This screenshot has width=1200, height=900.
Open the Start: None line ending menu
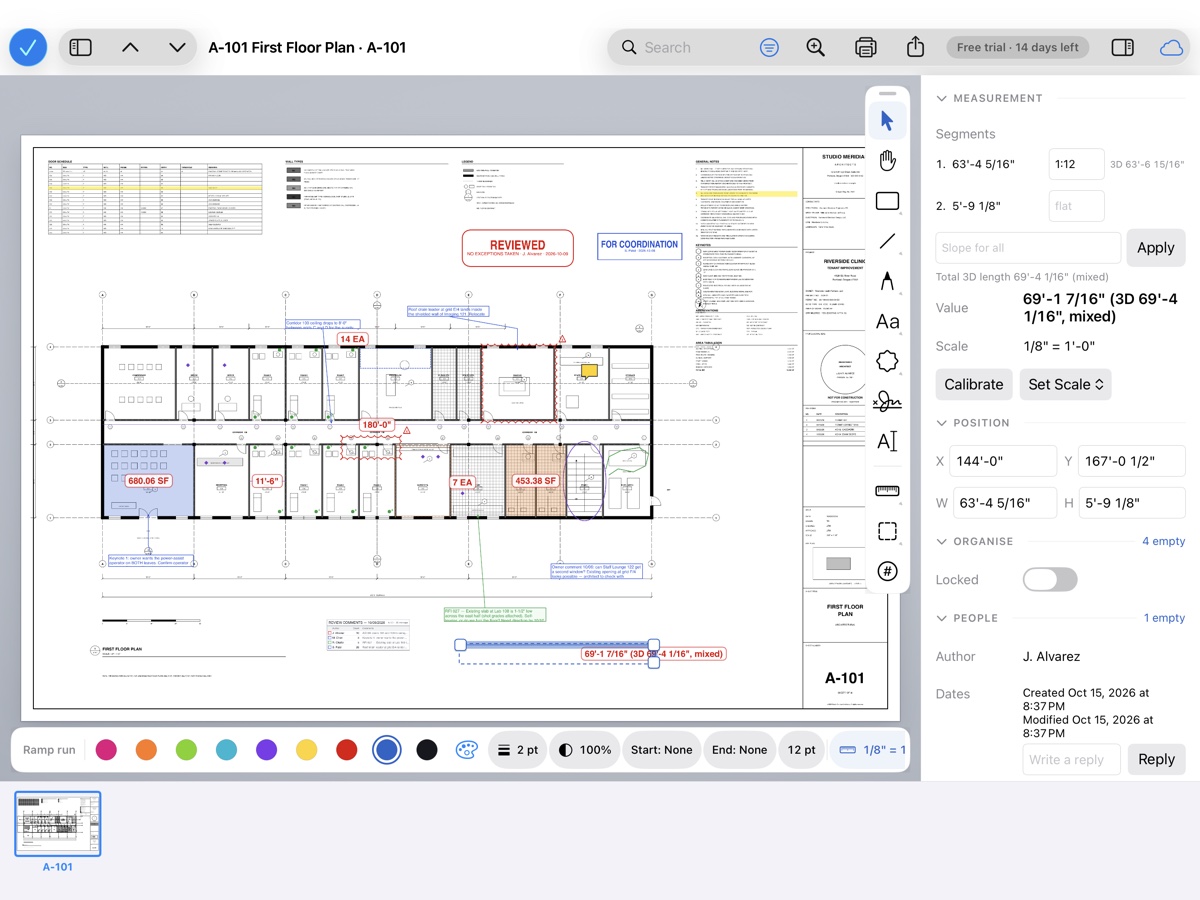tap(662, 750)
